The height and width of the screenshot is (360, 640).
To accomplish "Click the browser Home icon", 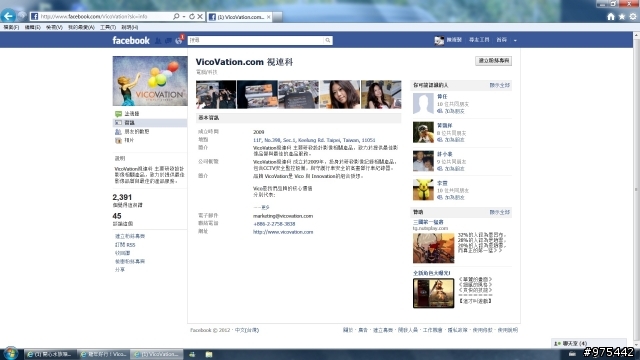I will click(x=611, y=16).
